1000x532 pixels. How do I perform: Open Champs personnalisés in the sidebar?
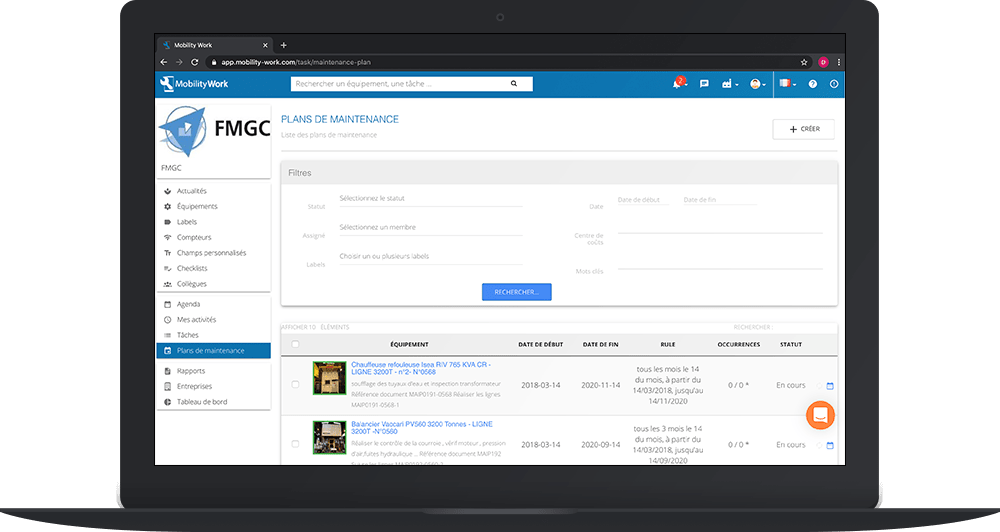pyautogui.click(x=213, y=253)
